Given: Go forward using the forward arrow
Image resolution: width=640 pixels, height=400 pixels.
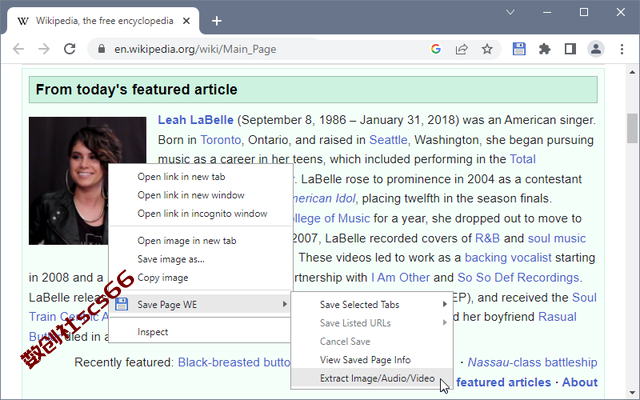Looking at the screenshot, I should coord(44,49).
